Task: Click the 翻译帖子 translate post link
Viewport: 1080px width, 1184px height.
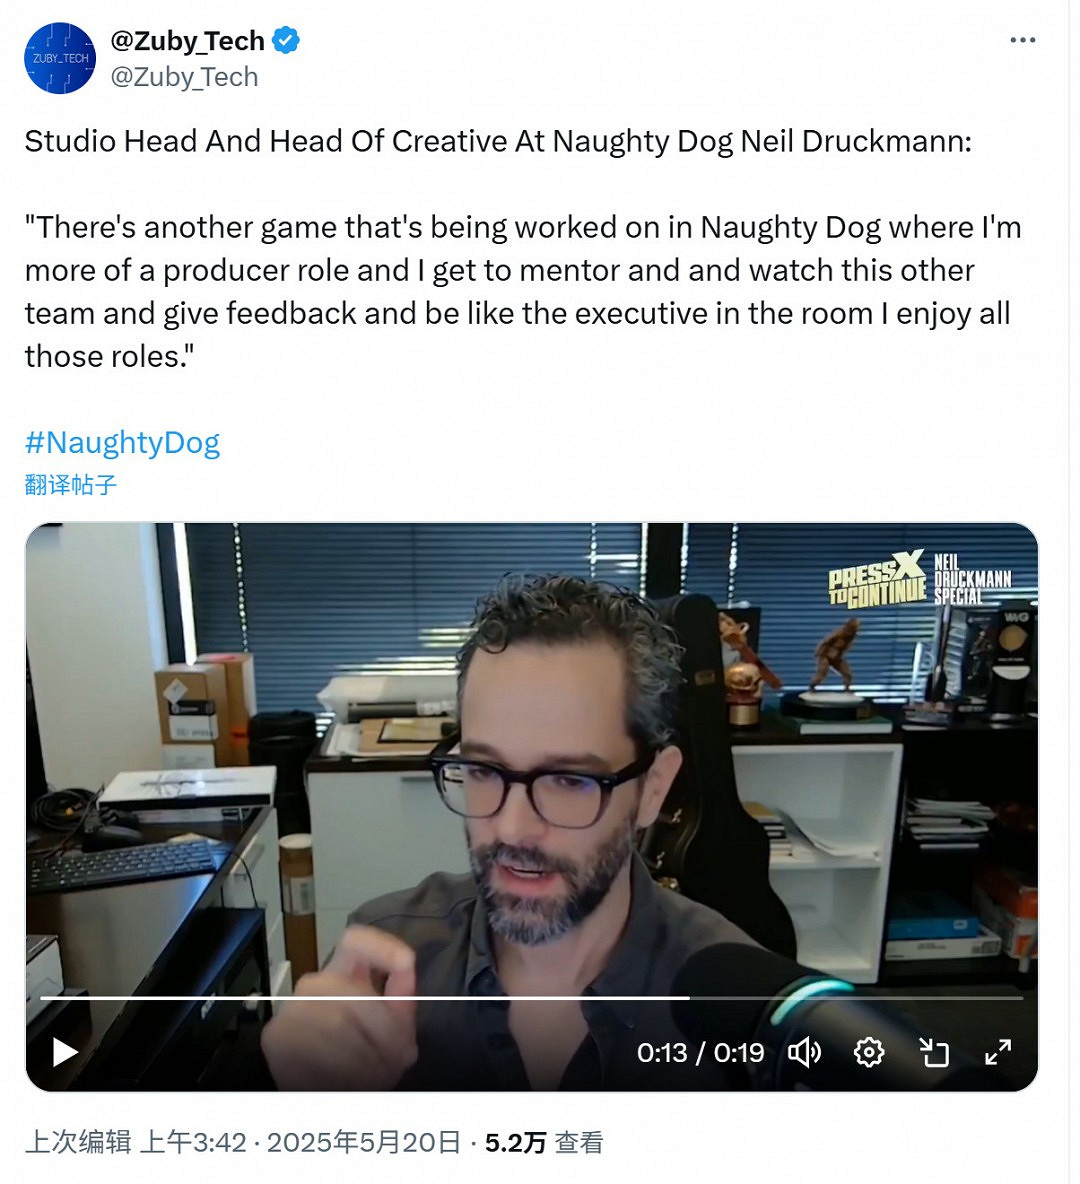Action: pos(71,485)
